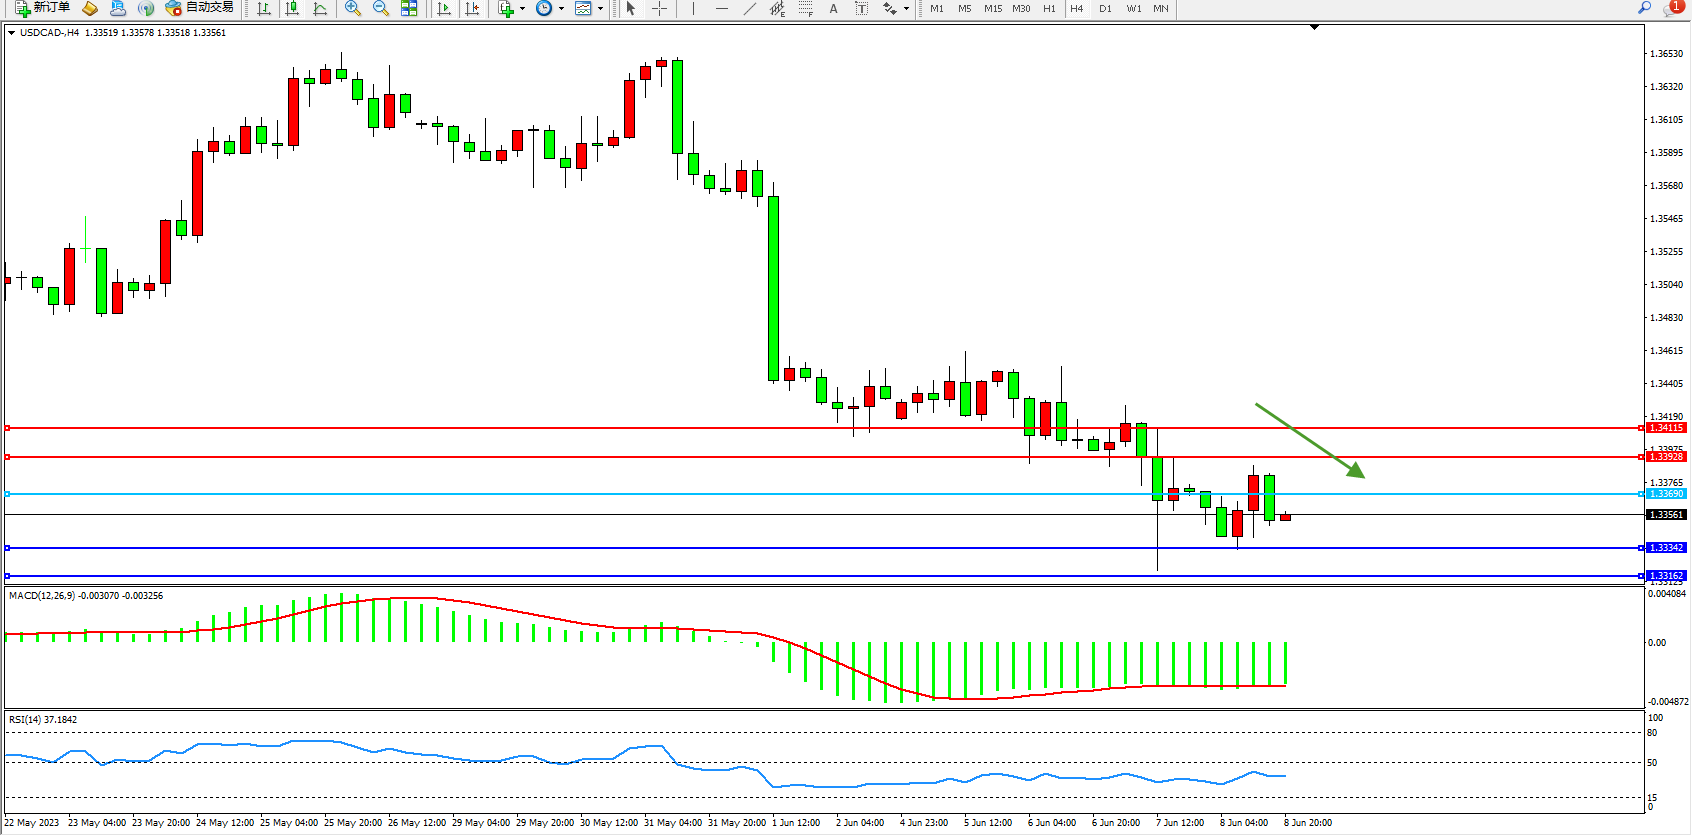This screenshot has width=1692, height=836.
Task: Zoom out of the chart
Action: [x=380, y=8]
